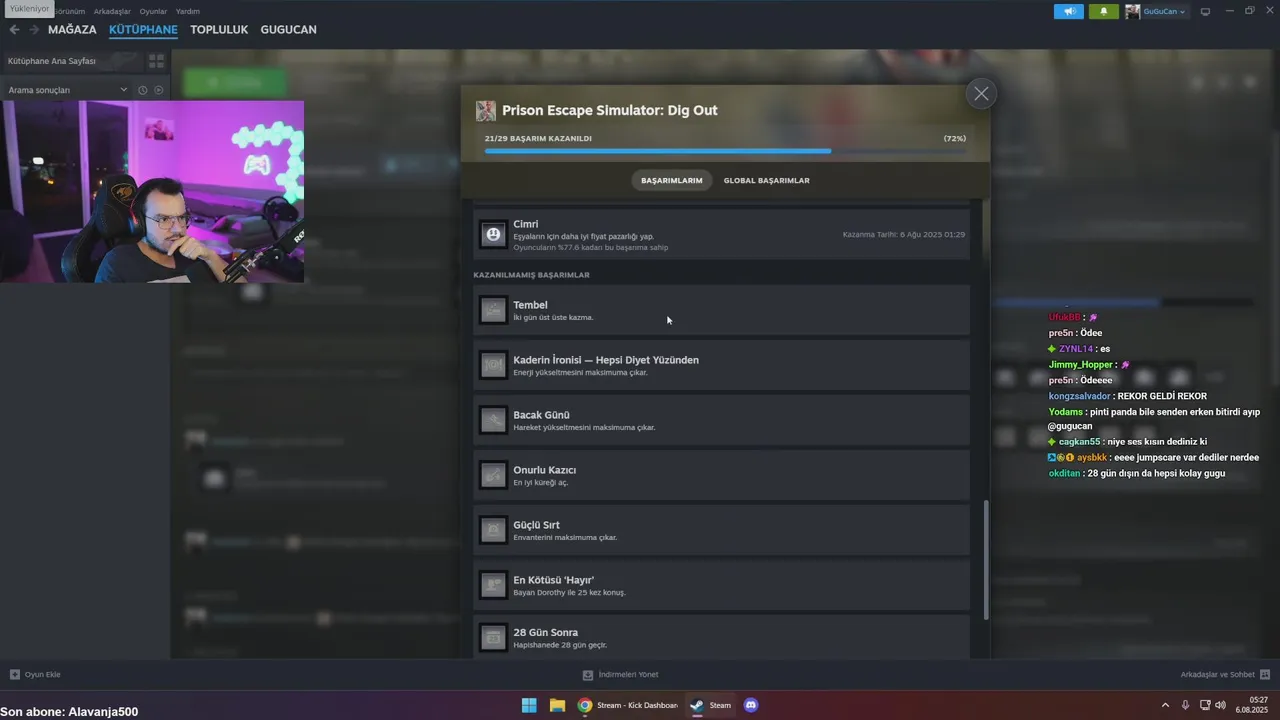Click the Onurlu Kazıcı achievement icon
Screen dimensions: 1280x720
click(x=493, y=475)
